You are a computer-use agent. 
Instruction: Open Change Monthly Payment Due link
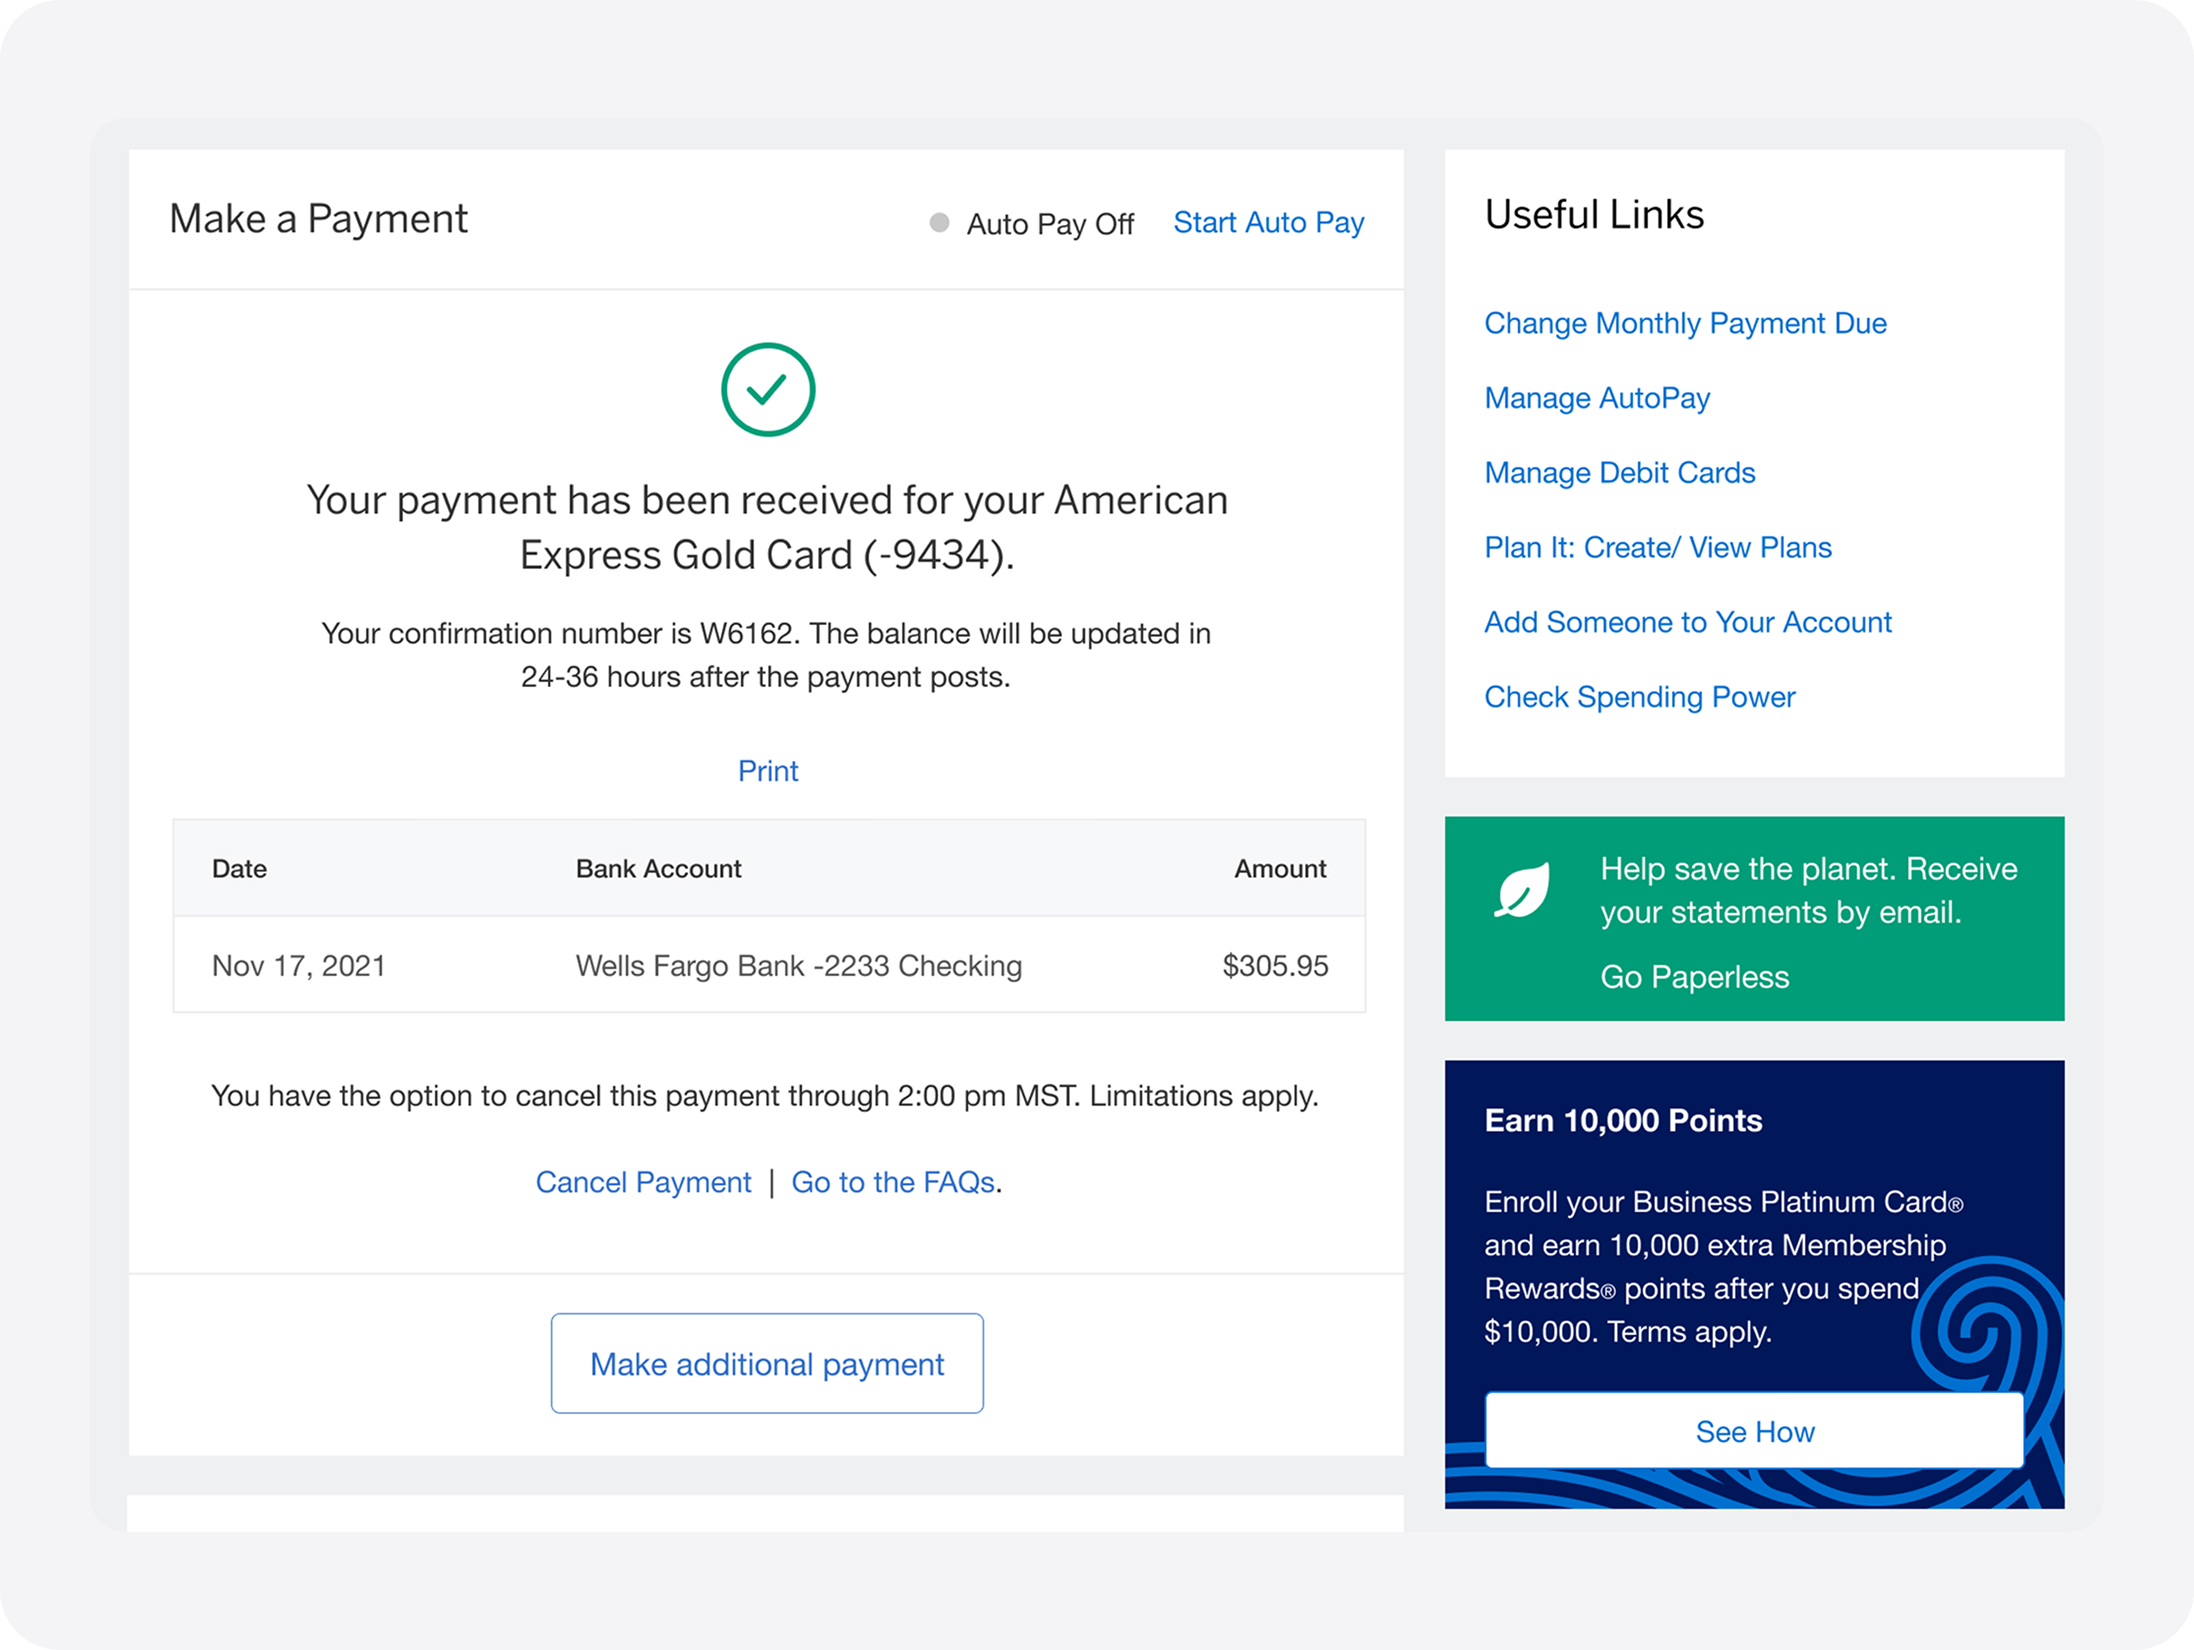pos(1685,323)
